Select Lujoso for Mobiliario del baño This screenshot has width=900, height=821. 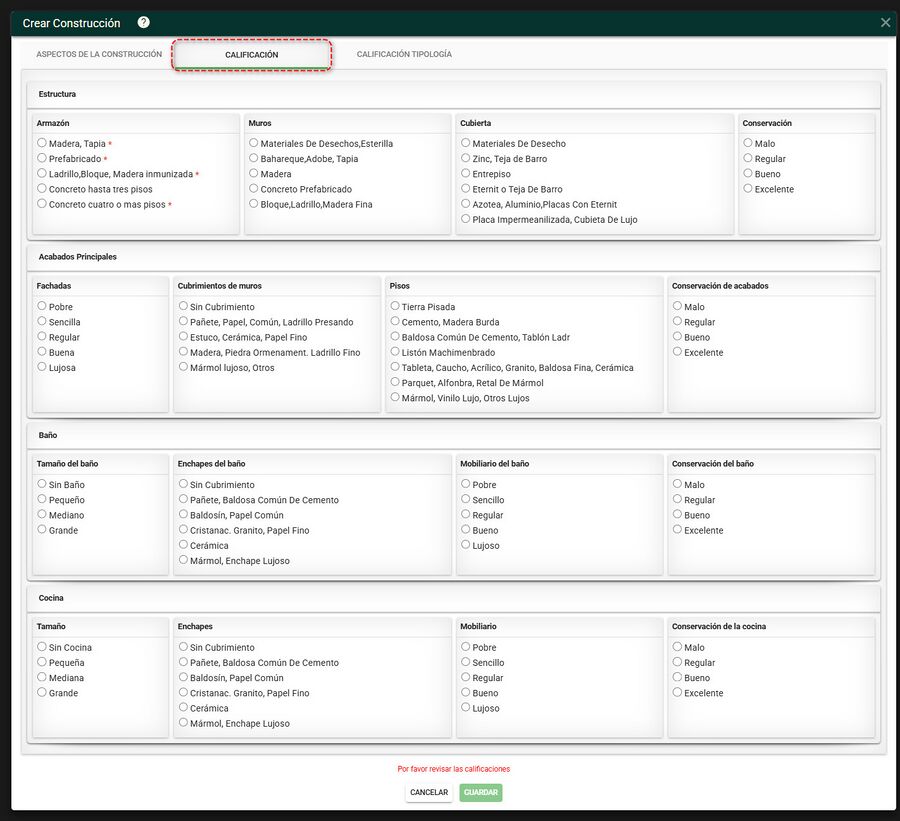tap(465, 544)
